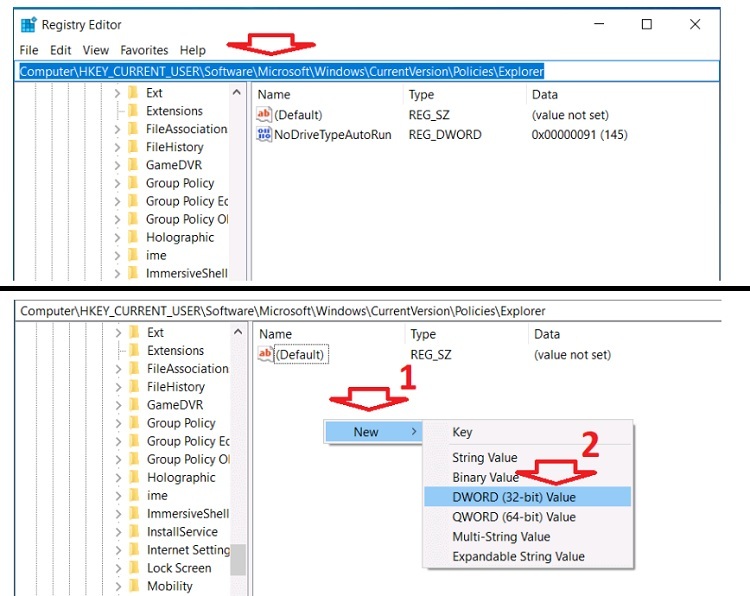Expand Lock Screen key in bottom tree
Screen dimensions: 750x596
[119, 569]
